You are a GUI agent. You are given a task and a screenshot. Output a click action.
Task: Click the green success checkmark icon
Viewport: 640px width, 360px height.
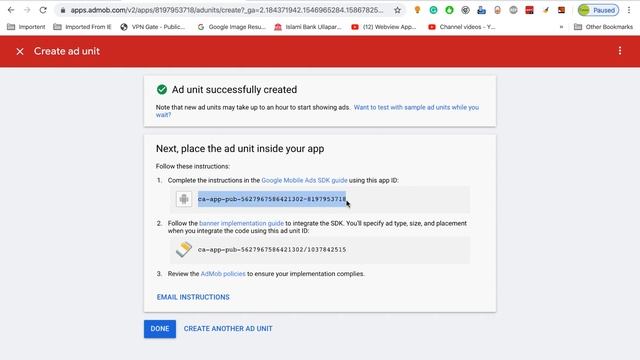[x=162, y=89]
